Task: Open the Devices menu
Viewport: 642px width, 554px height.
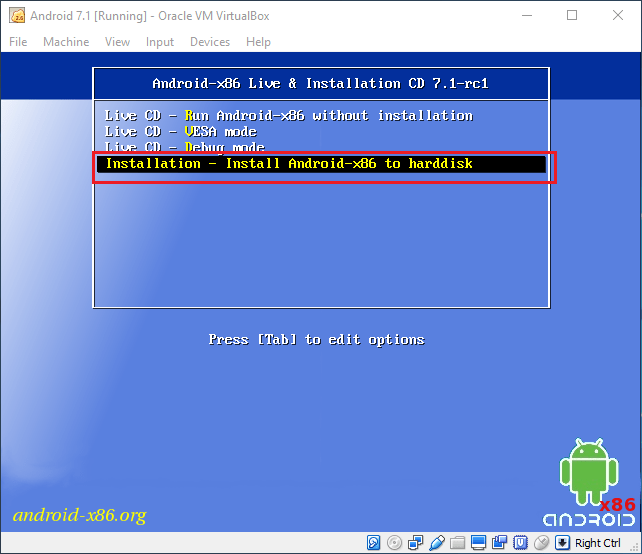Action: [x=209, y=42]
